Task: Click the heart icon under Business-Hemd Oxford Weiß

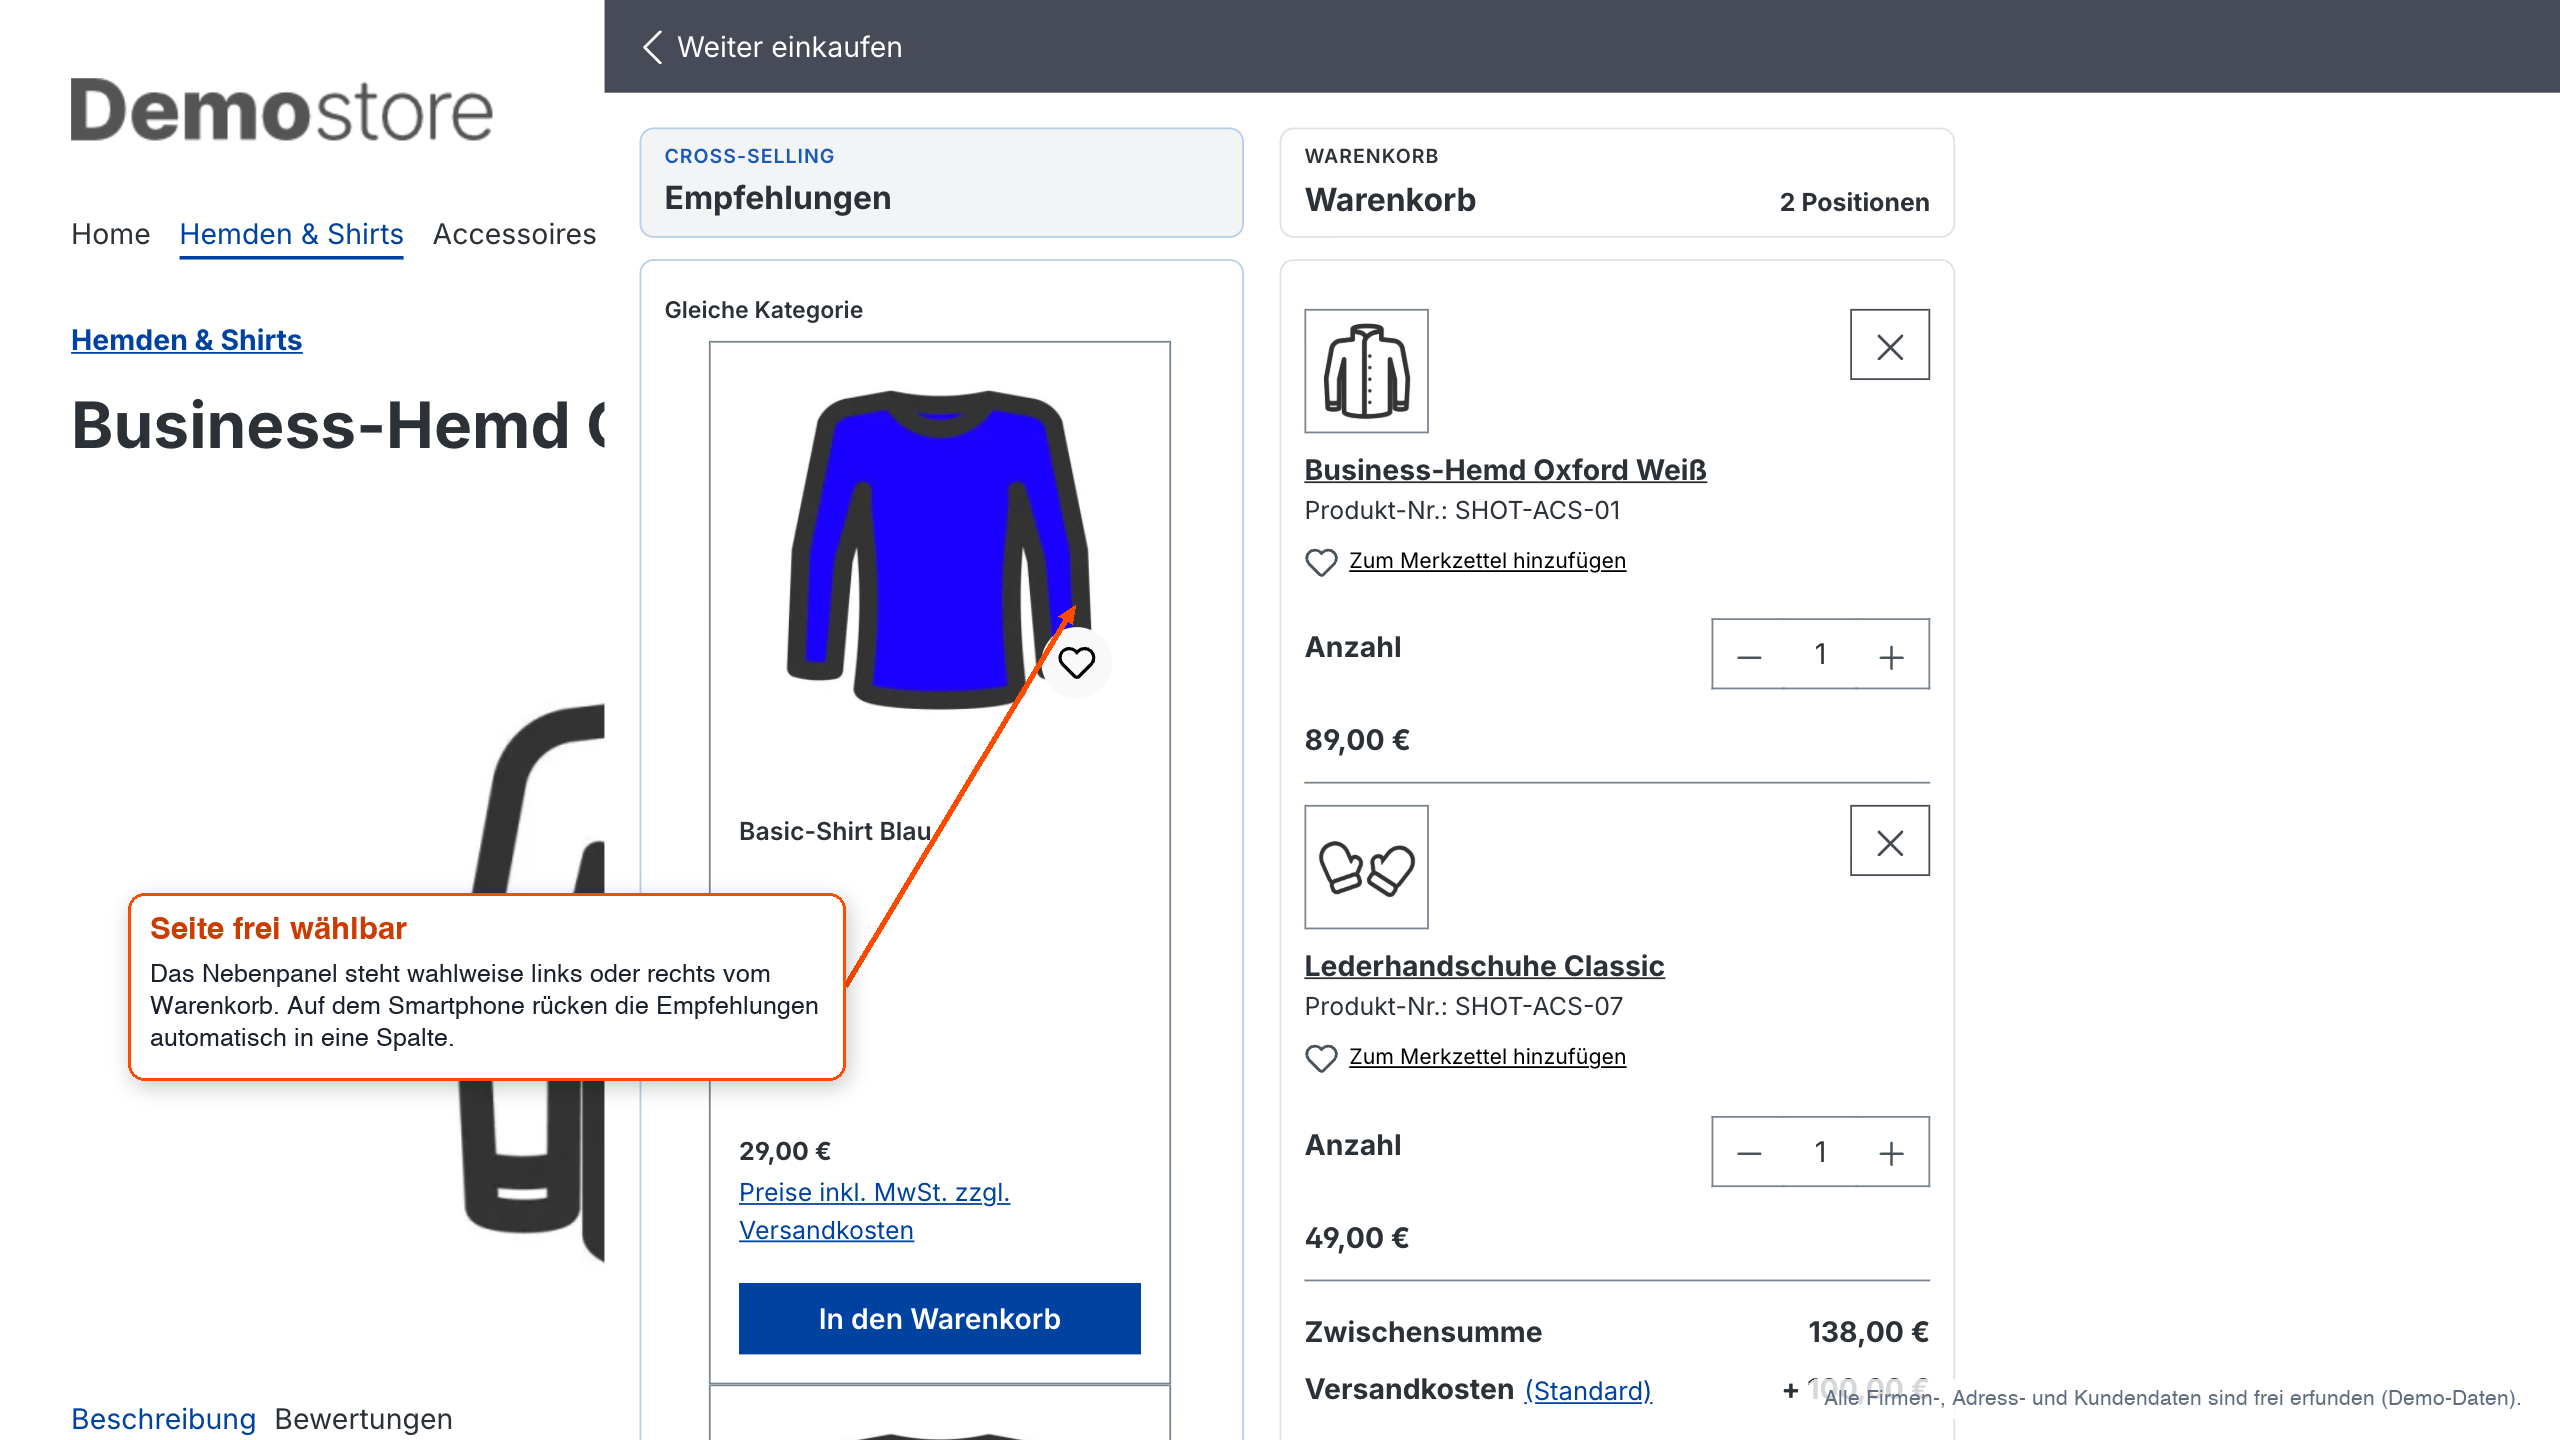Action: tap(1321, 562)
